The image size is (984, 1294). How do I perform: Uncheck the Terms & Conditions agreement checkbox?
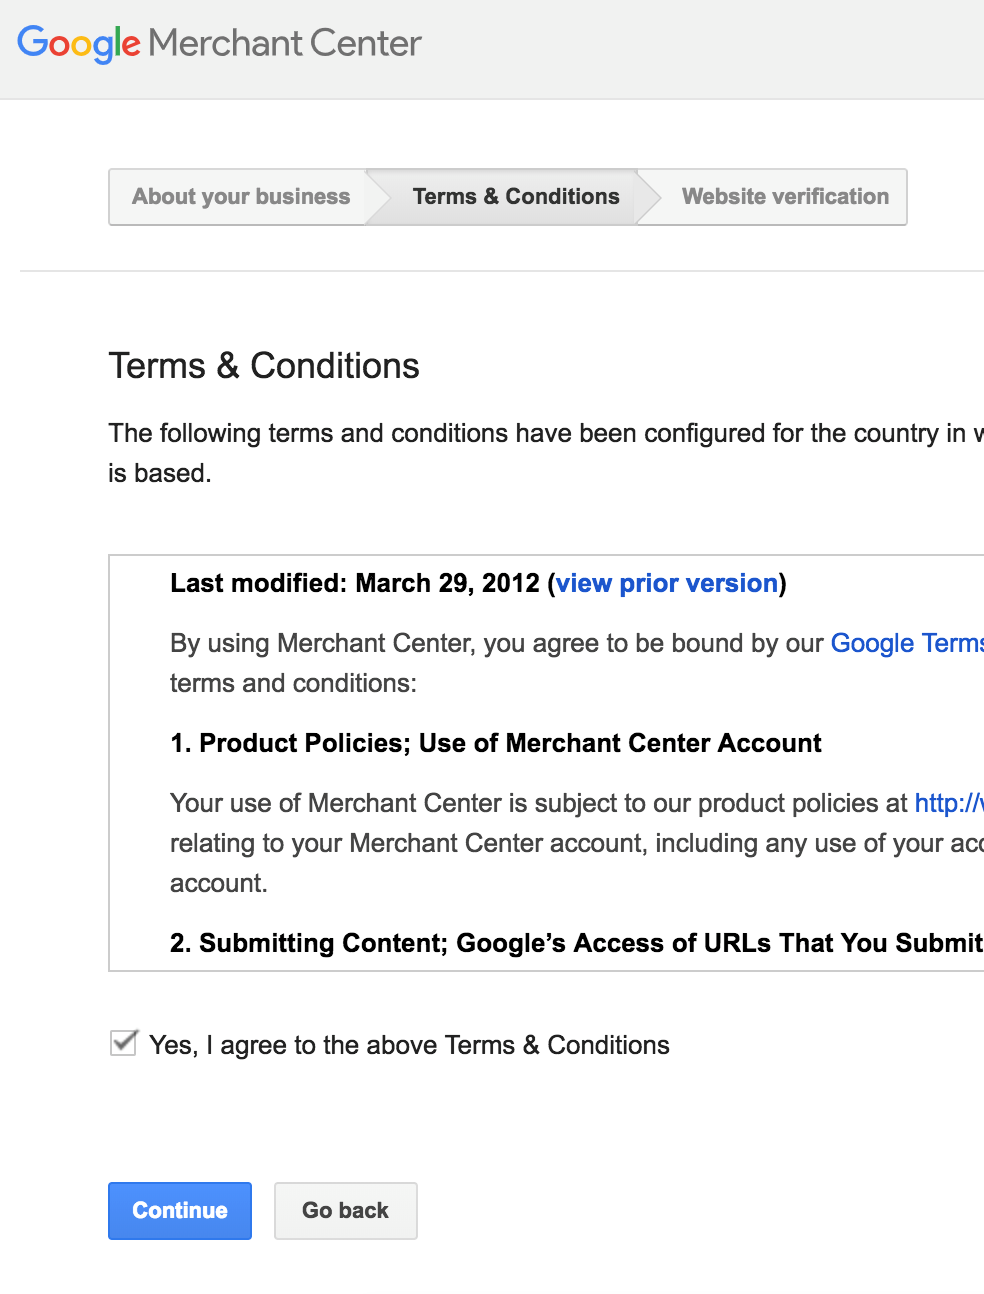pyautogui.click(x=122, y=1043)
